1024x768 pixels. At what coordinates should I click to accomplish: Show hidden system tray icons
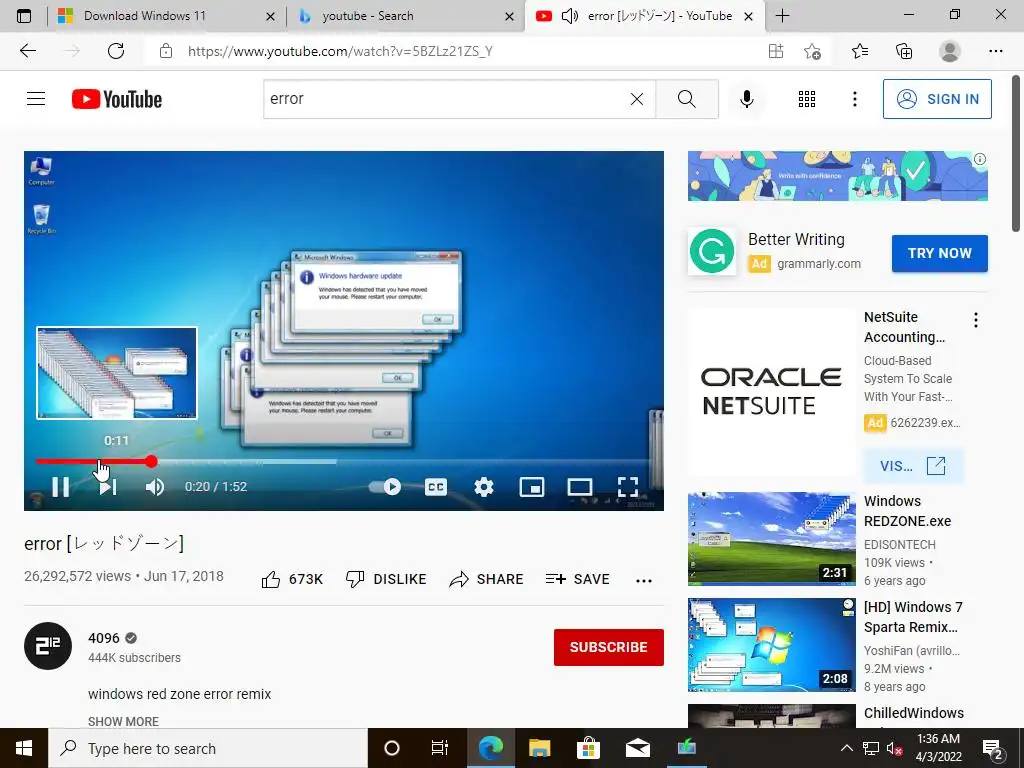click(x=846, y=748)
